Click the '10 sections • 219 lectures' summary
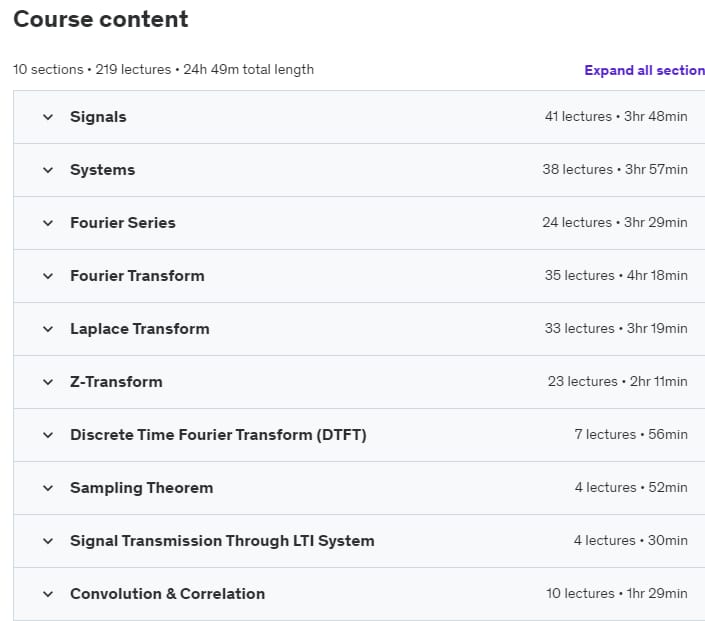Viewport: 705px width, 621px height. (92, 70)
